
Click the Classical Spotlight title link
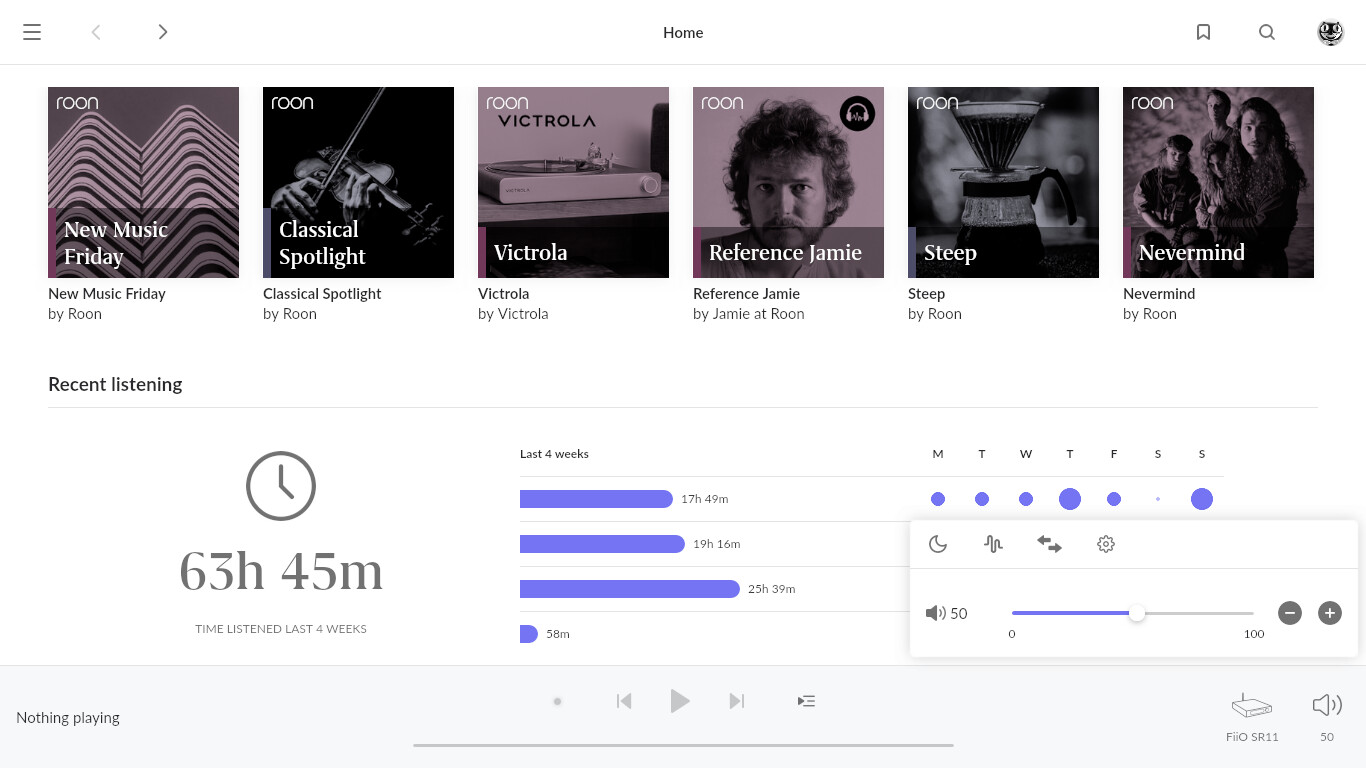click(322, 293)
